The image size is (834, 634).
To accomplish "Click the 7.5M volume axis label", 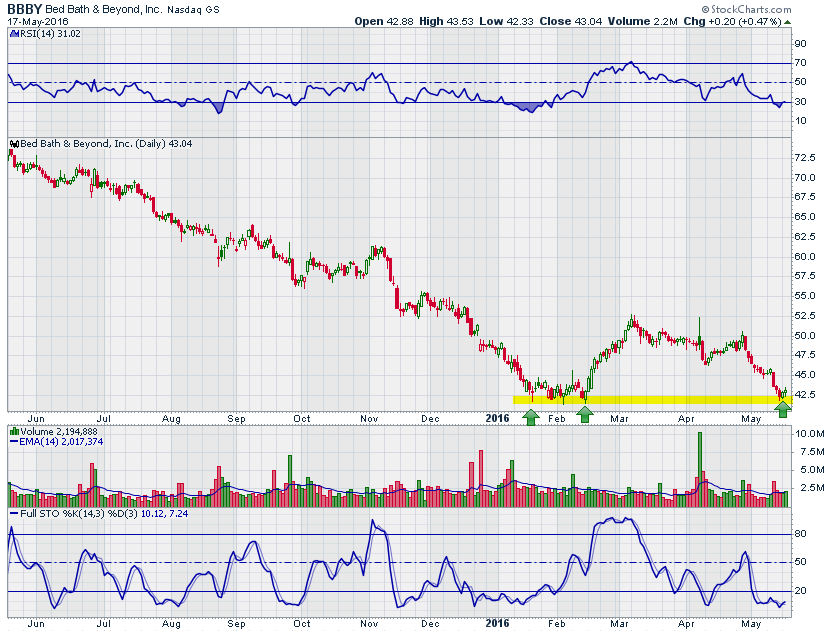I will coord(812,452).
